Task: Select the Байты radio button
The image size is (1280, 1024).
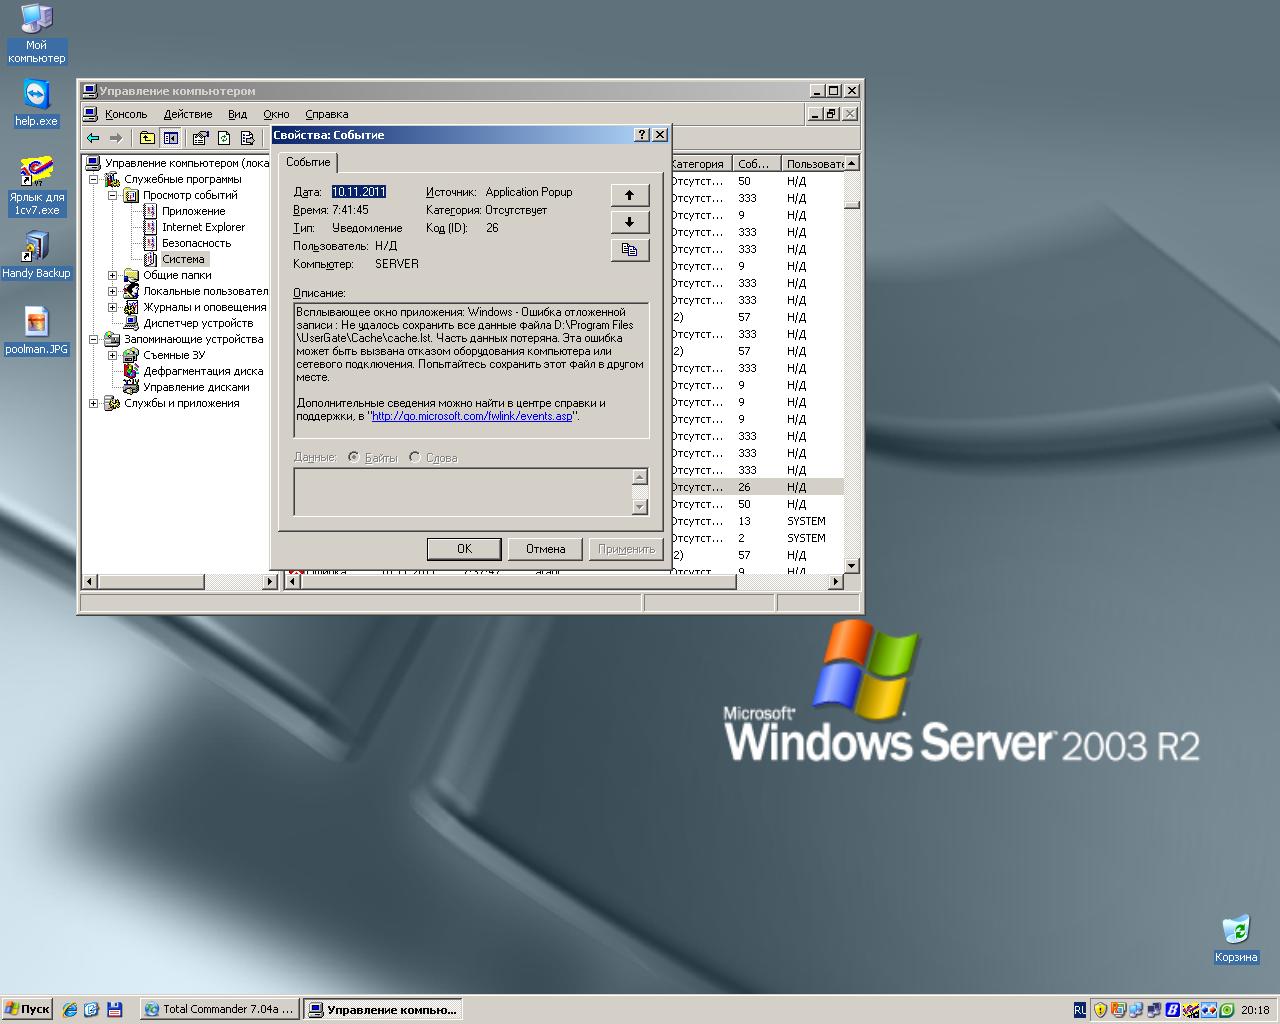Action: 354,458
